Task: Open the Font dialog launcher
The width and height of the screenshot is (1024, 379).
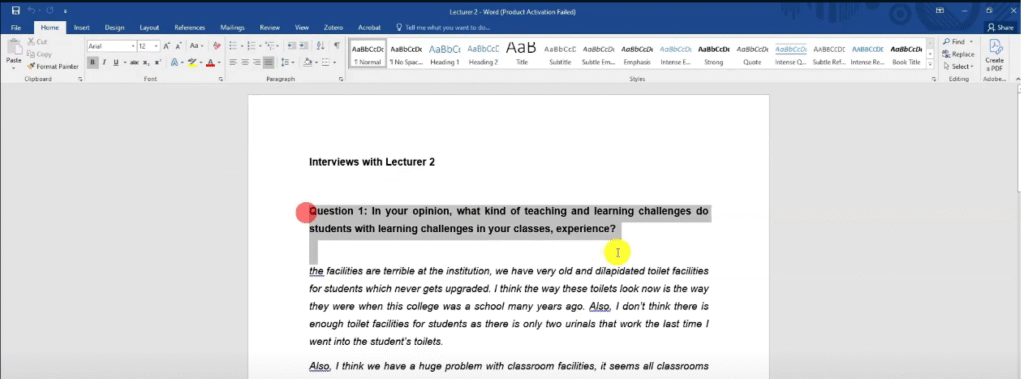Action: click(x=221, y=79)
